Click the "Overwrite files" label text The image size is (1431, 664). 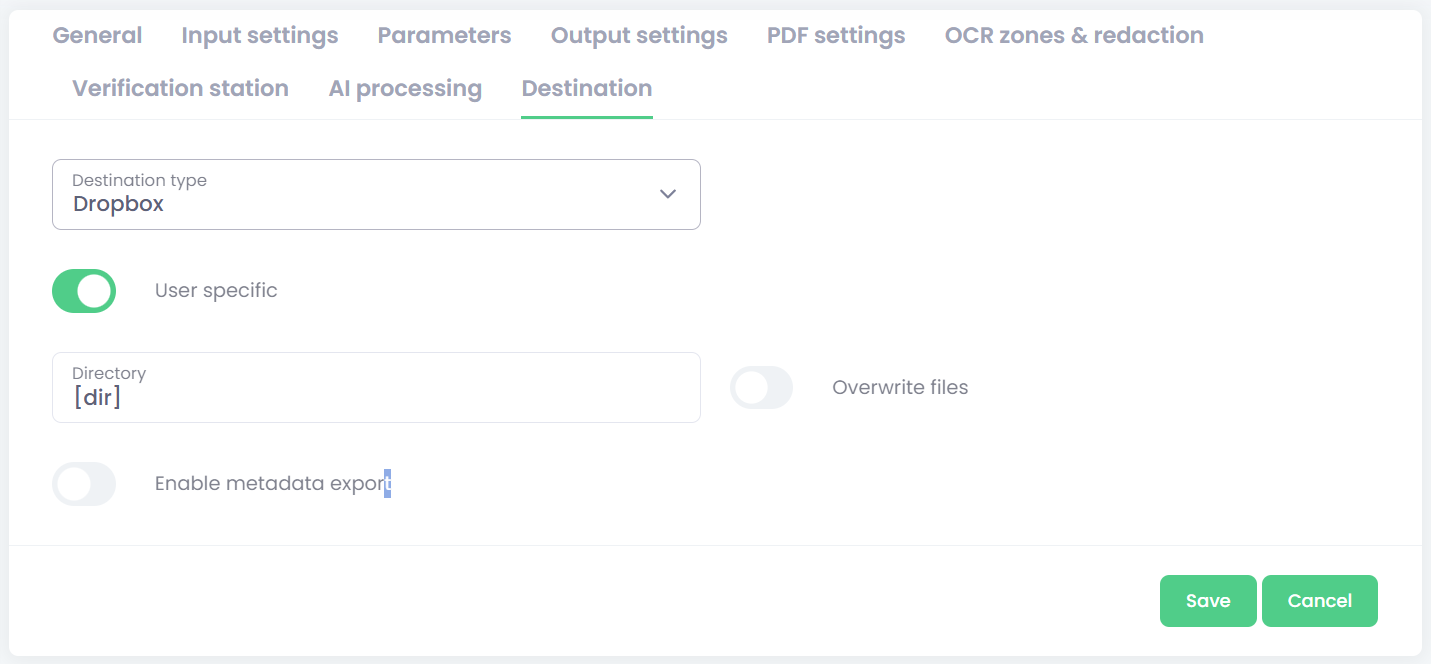tap(900, 387)
